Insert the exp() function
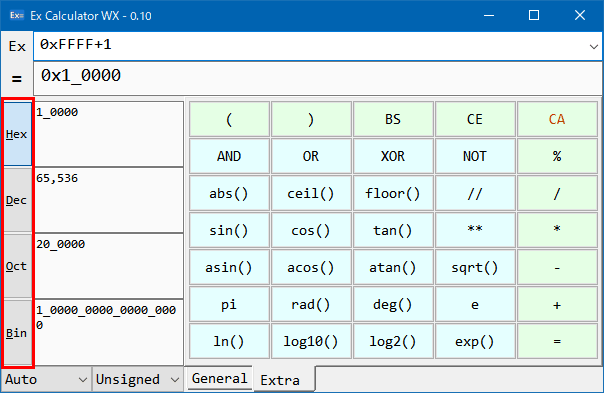The width and height of the screenshot is (604, 393). tap(475, 341)
